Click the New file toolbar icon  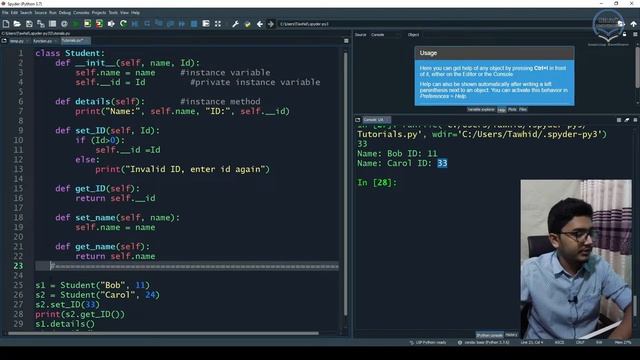[x=6, y=24]
